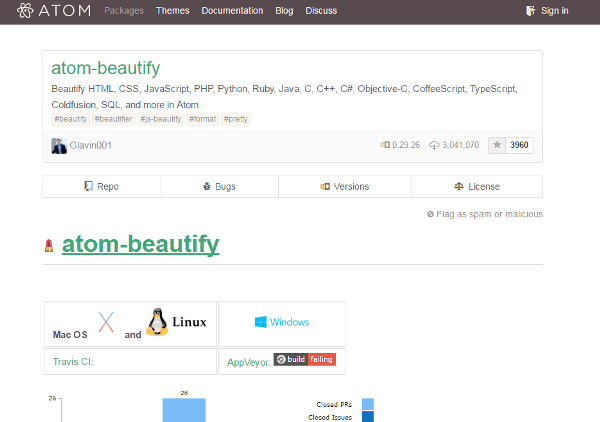Screen dimensions: 600x422
Task: Open the atom-beautify package title link
Action: (x=106, y=68)
